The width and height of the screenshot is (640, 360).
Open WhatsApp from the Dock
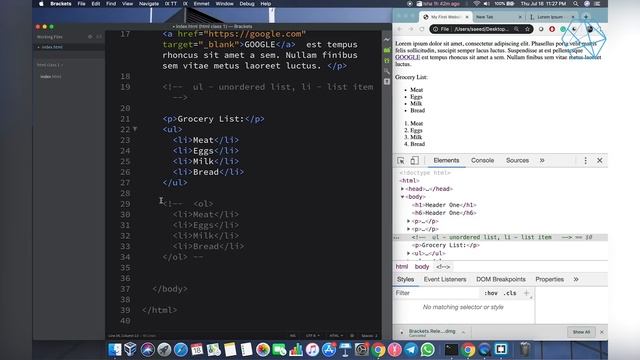pos(427,350)
